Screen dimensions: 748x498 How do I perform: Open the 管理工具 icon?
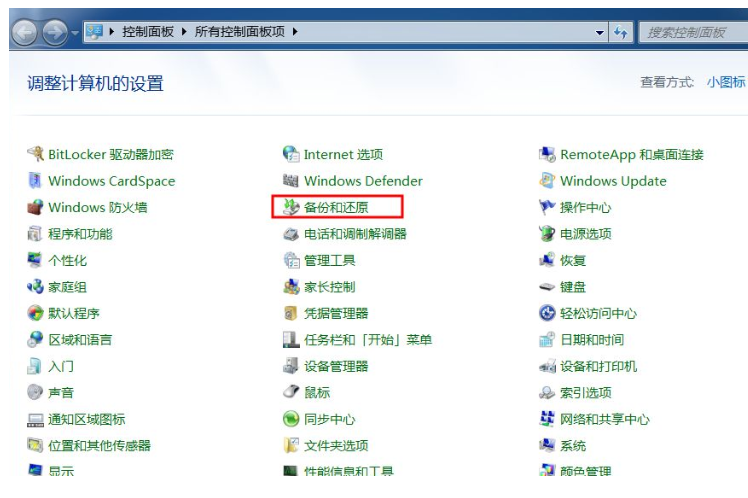pos(291,260)
